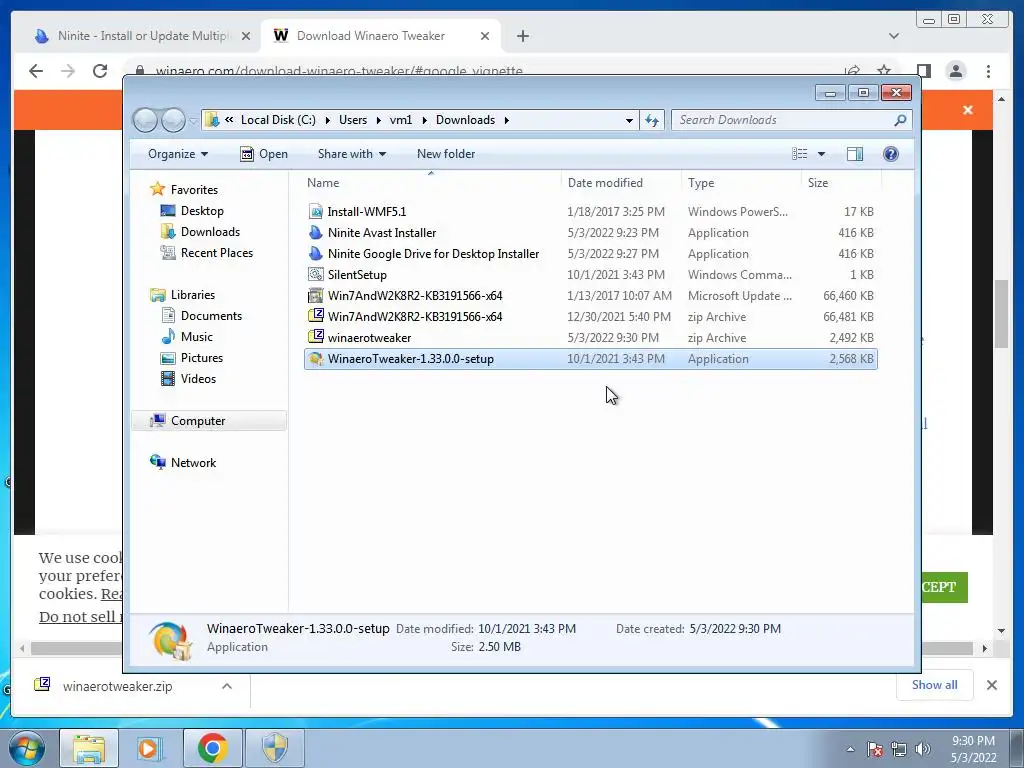Click webpage vertical scrollbar thumb
Image resolution: width=1024 pixels, height=768 pixels.
tap(1002, 315)
